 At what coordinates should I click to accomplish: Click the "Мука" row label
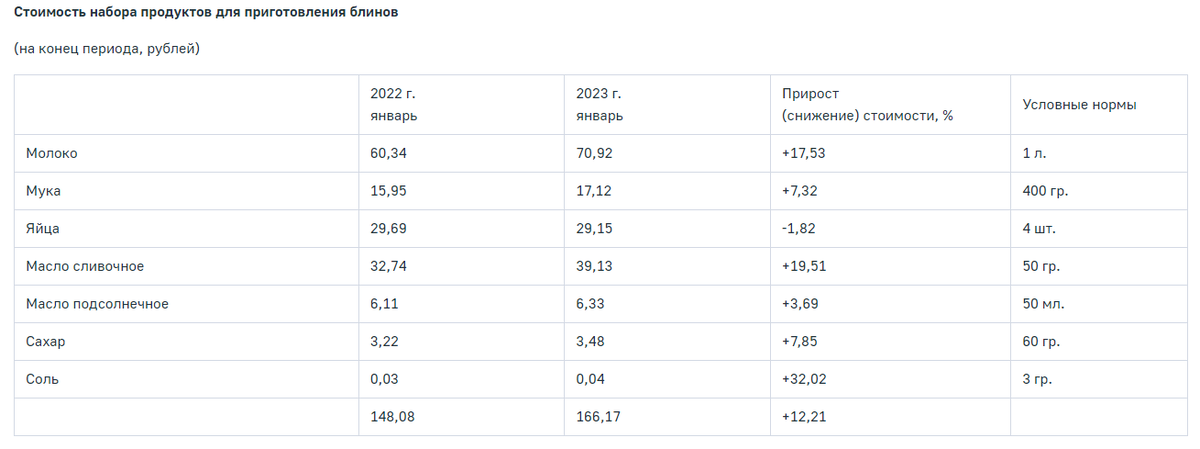coord(45,191)
